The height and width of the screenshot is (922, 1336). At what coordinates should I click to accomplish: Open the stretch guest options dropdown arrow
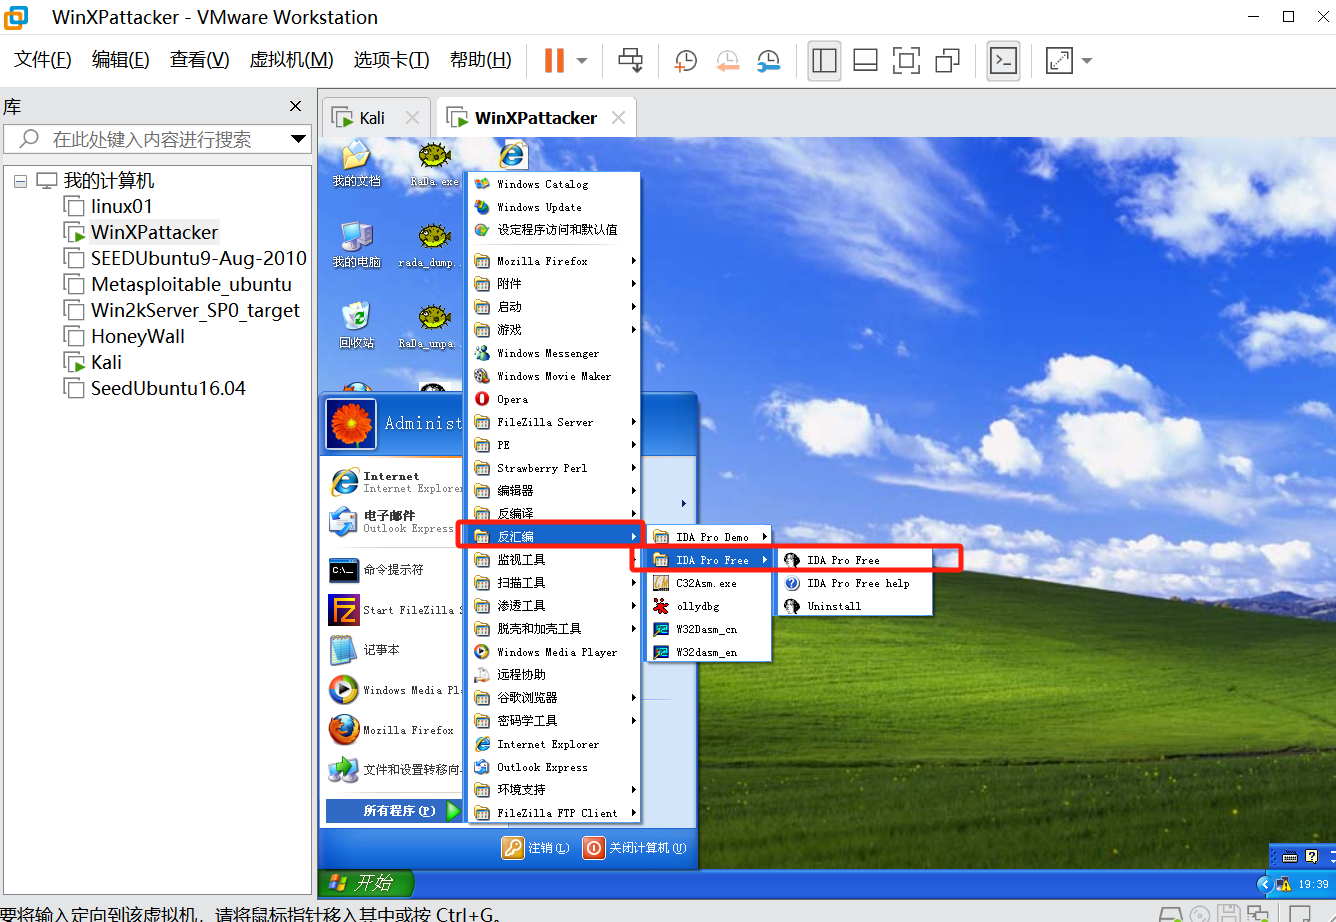1087,61
